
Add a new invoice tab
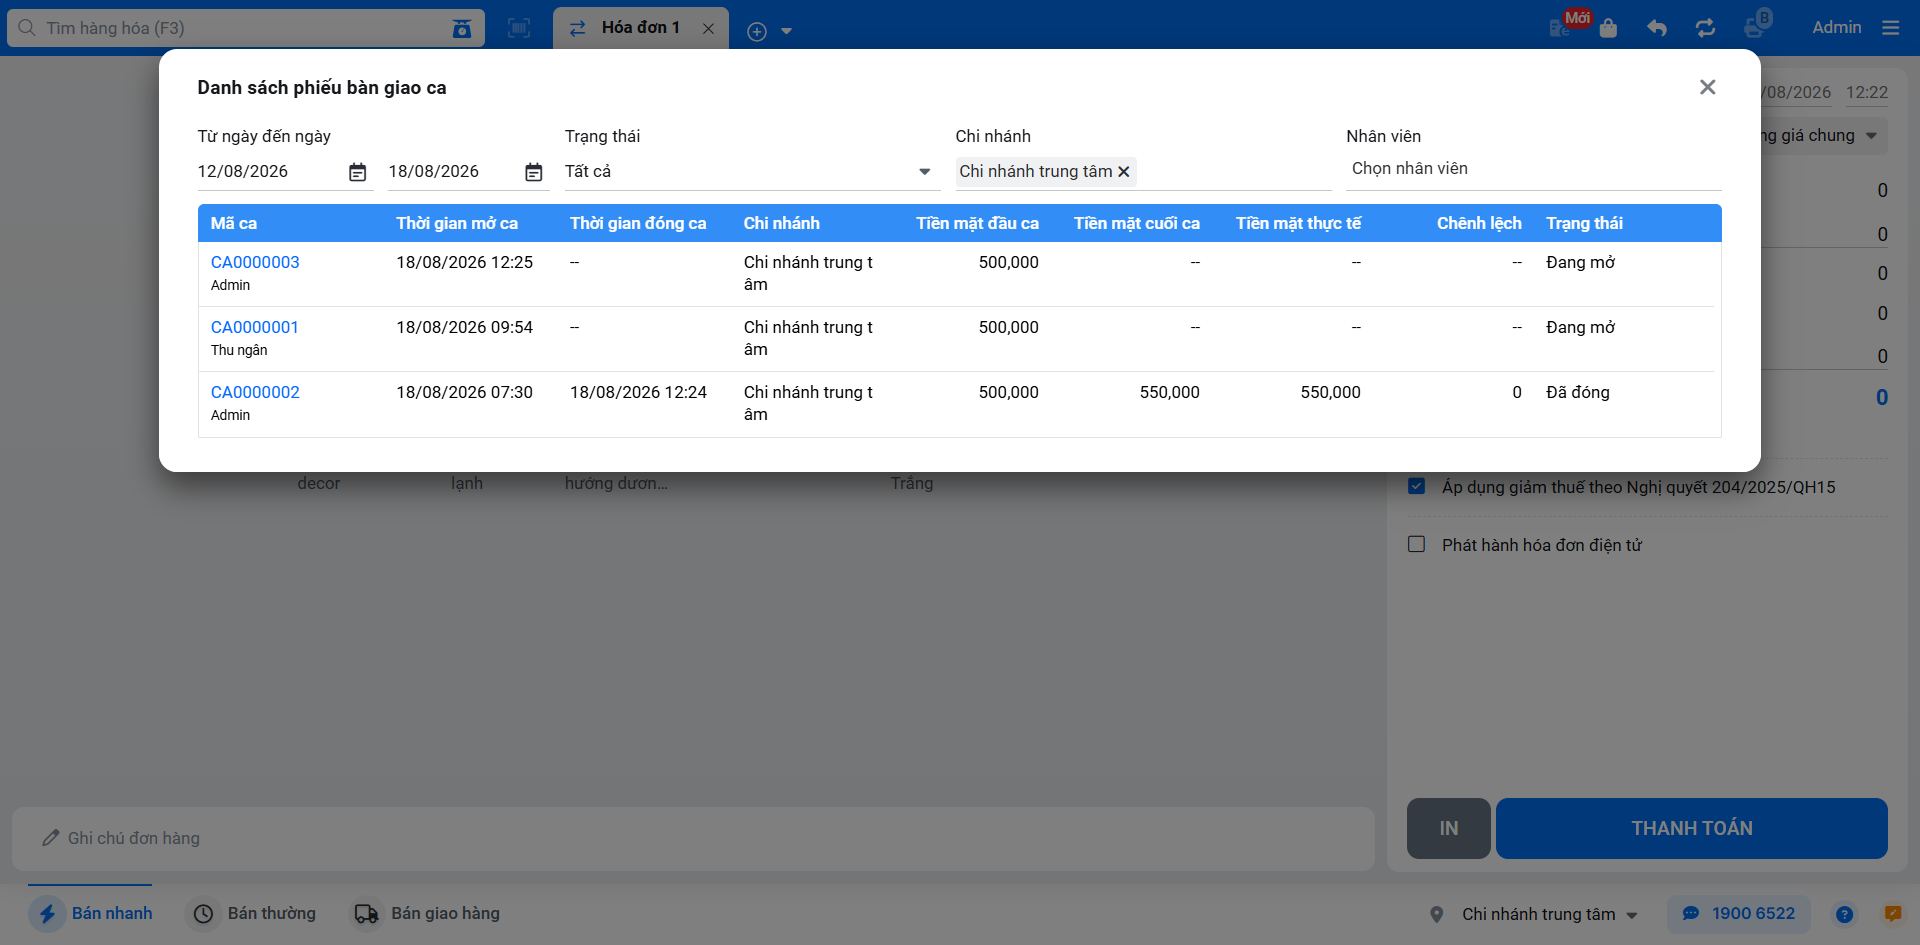coord(757,31)
